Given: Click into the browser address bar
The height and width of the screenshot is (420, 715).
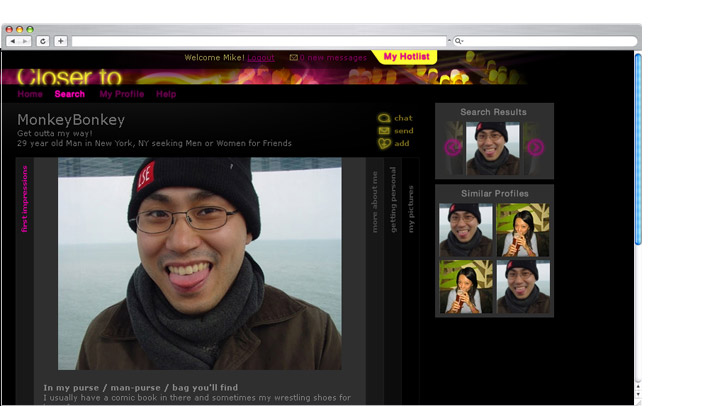Looking at the screenshot, I should (x=259, y=41).
